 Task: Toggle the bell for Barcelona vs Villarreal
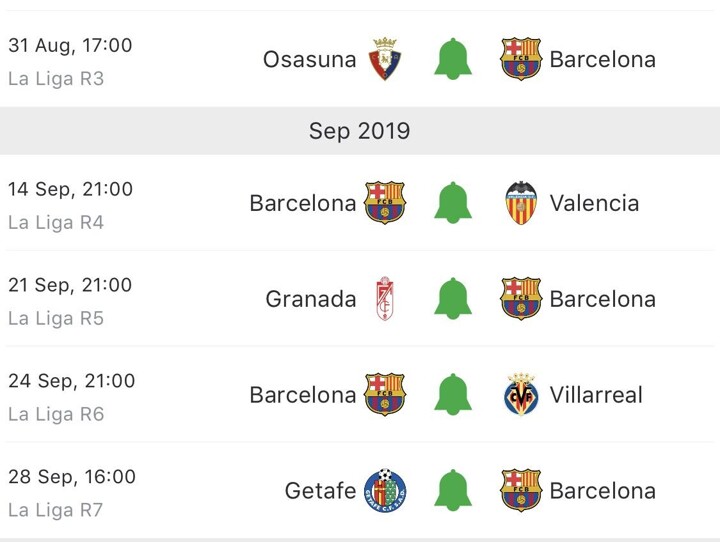[x=452, y=395]
